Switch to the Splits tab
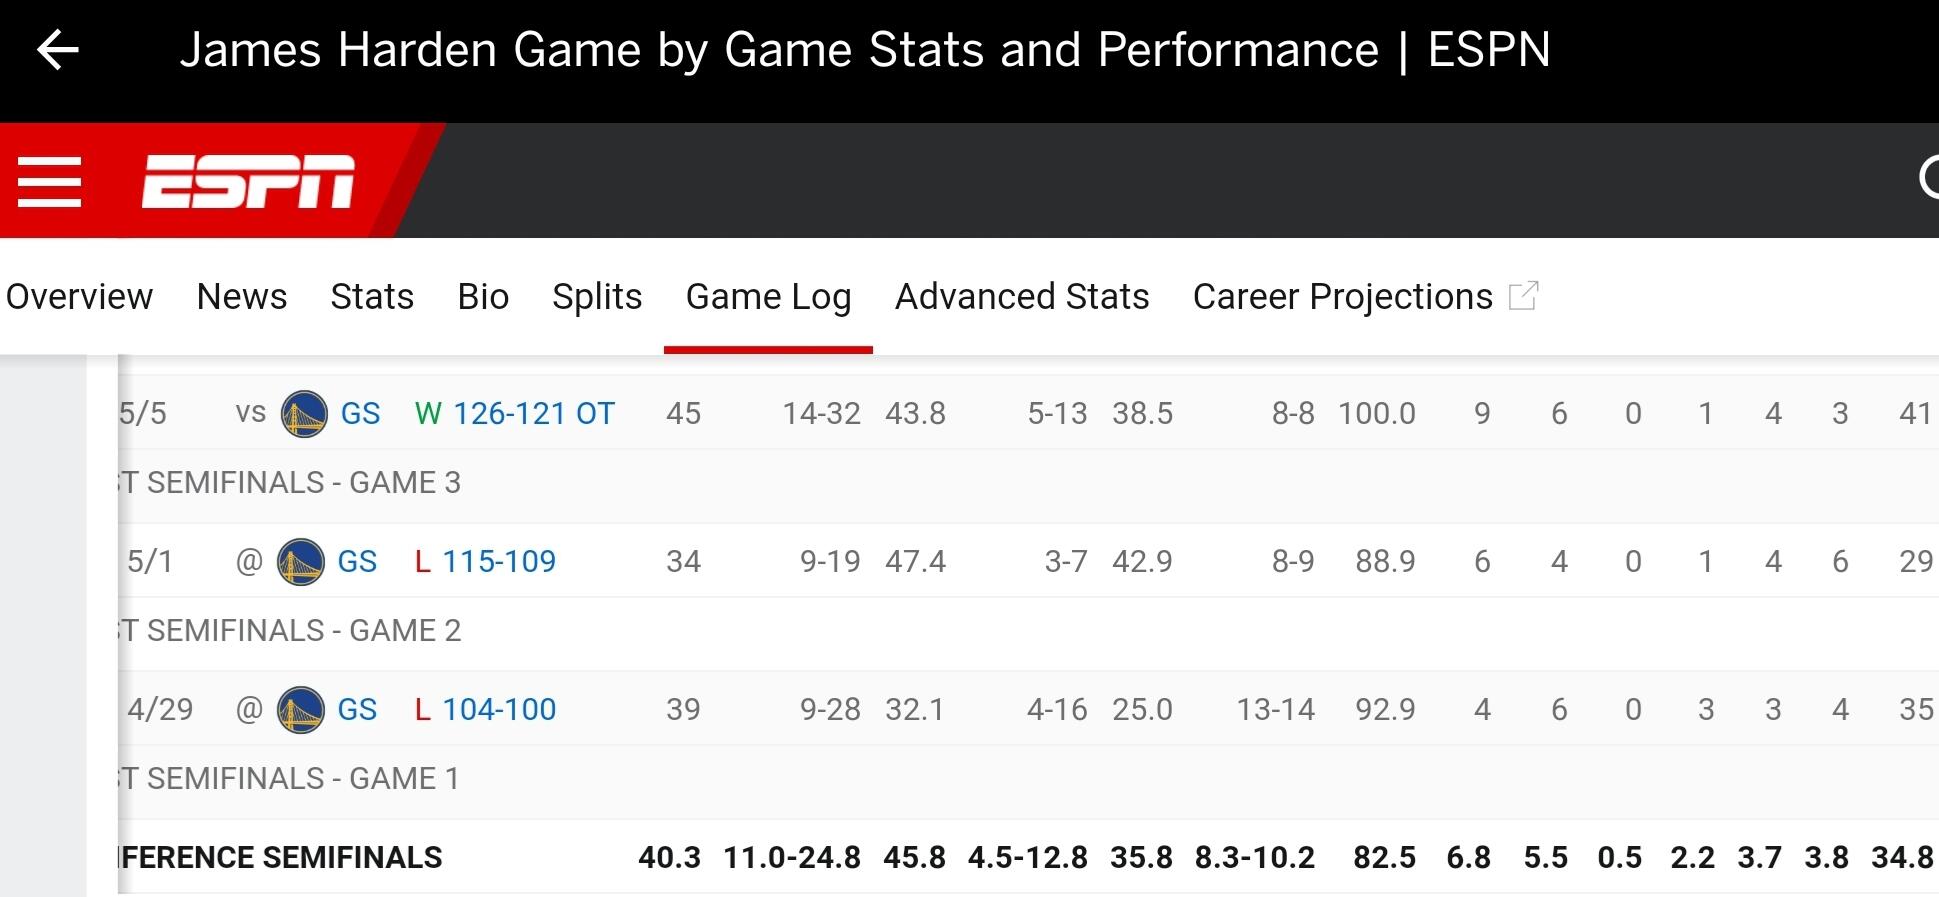 (597, 297)
